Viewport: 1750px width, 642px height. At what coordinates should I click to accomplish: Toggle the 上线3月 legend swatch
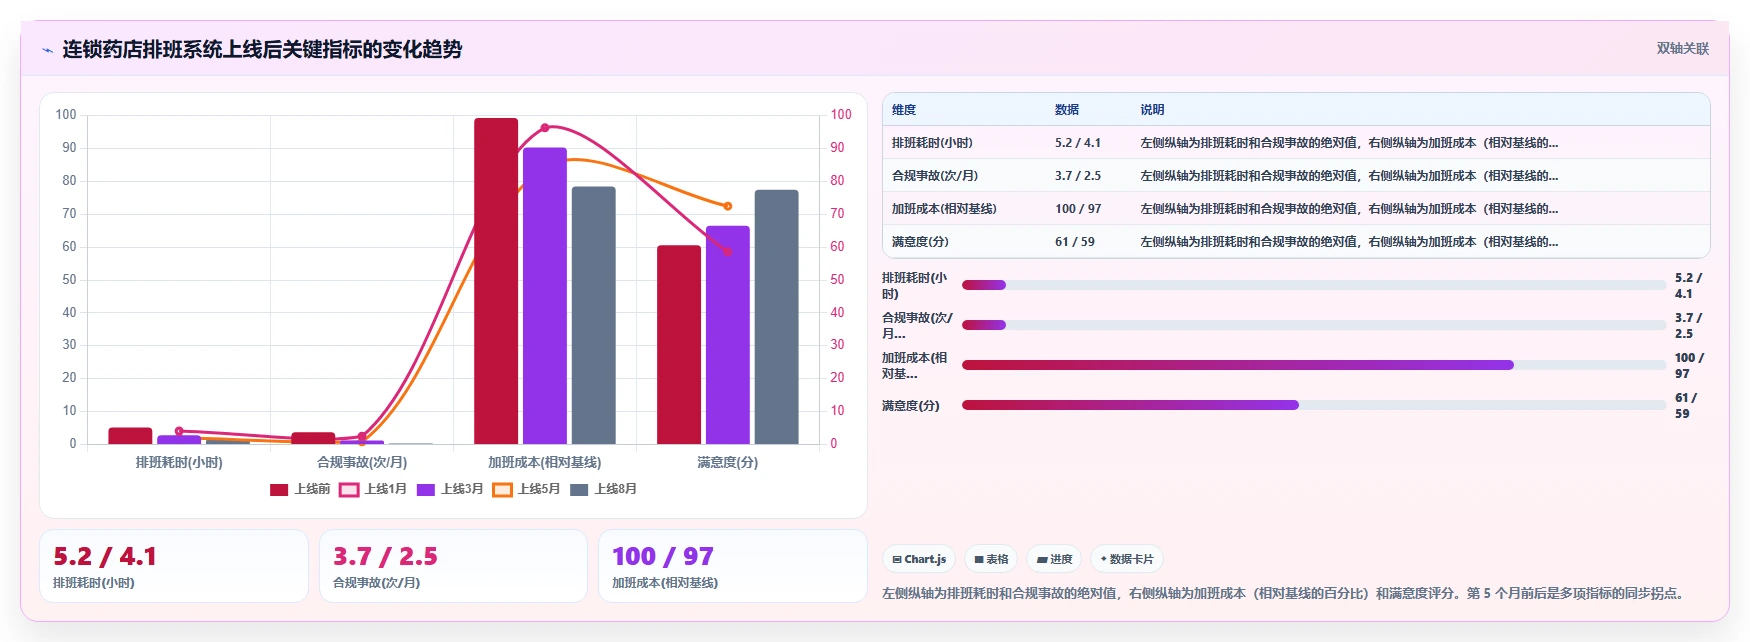tap(426, 490)
